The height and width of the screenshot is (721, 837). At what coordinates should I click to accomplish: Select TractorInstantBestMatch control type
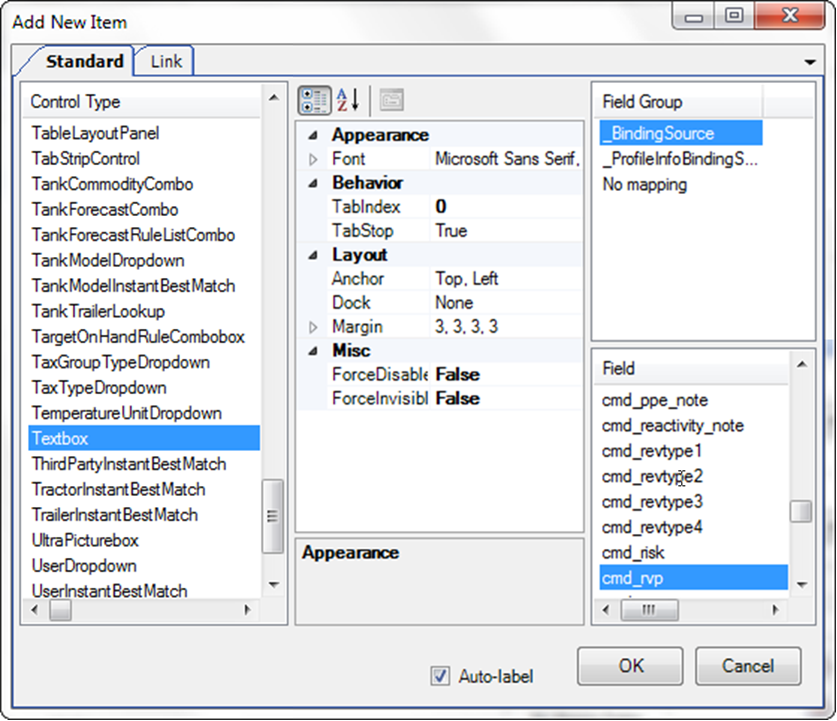[x=118, y=489]
